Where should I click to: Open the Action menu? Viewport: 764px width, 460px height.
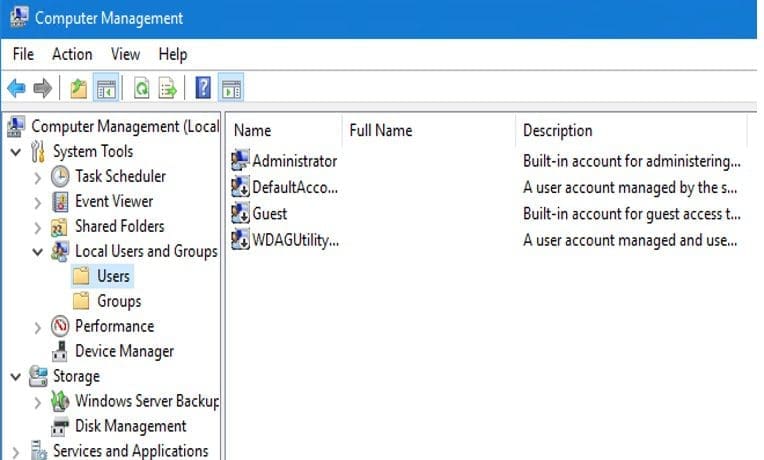pos(72,54)
